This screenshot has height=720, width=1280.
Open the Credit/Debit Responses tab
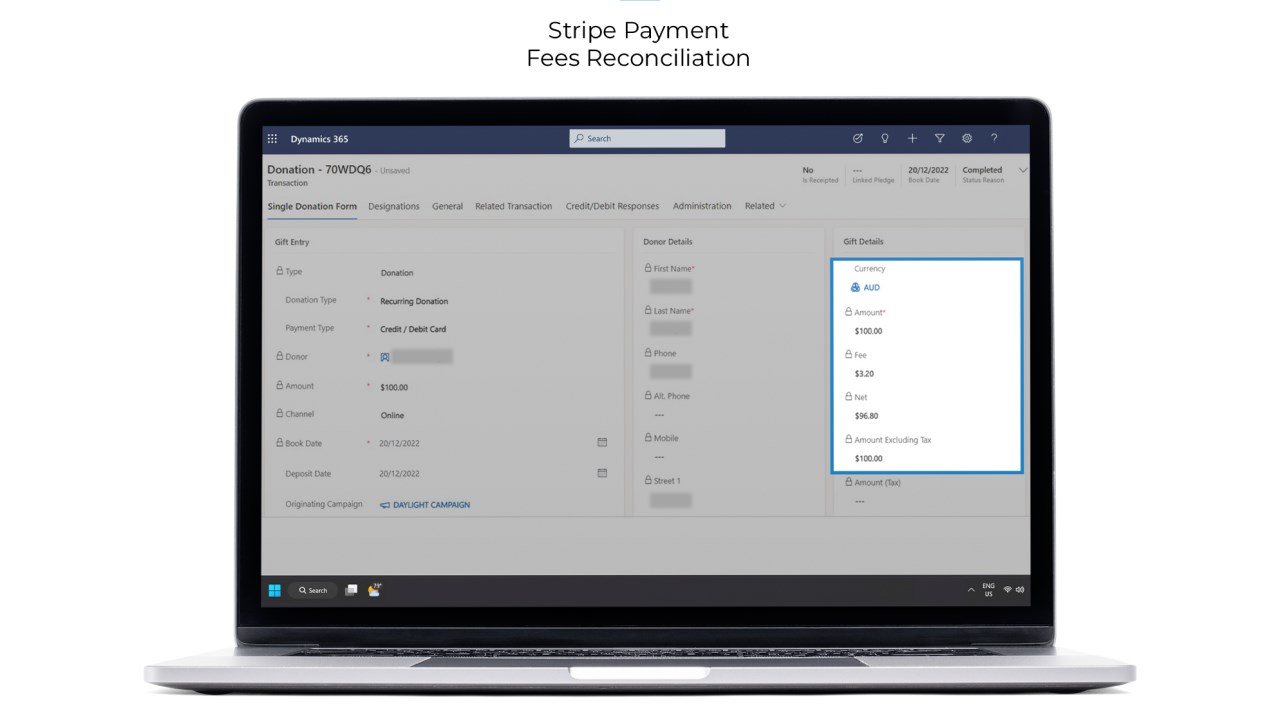pos(612,206)
